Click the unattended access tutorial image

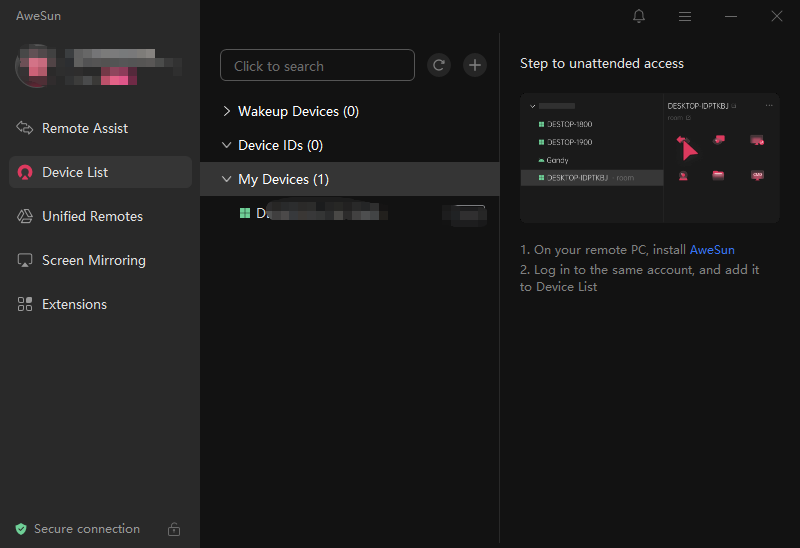649,158
